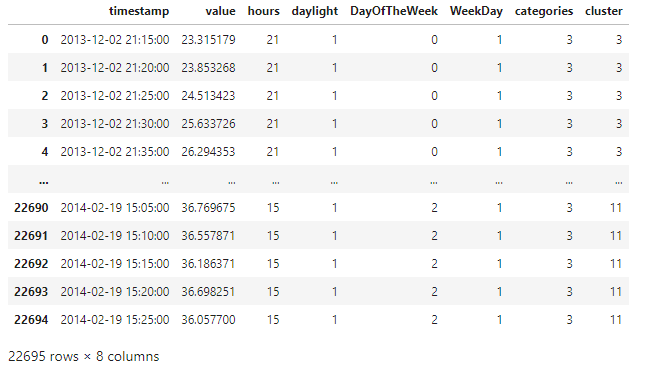The image size is (649, 374).
Task: Click timestamp 2014-02-19 15:10:00 cell
Action: [x=115, y=236]
